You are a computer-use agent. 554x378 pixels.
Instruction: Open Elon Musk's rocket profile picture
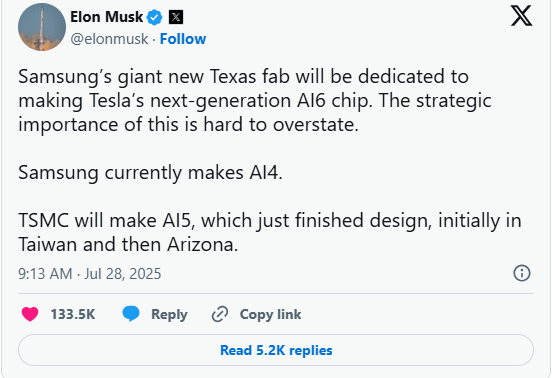click(42, 27)
